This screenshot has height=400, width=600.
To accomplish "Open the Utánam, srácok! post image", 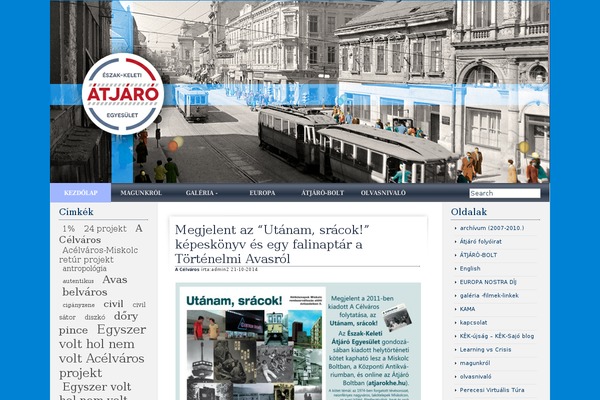I will tap(298, 341).
